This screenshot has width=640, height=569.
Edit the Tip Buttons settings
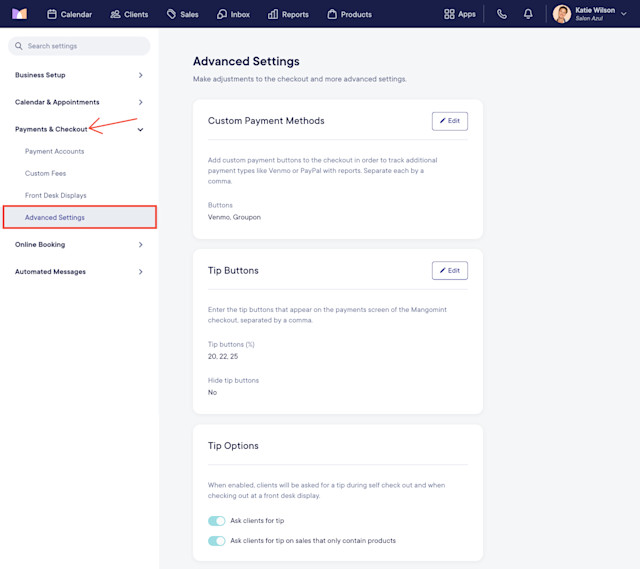point(450,271)
